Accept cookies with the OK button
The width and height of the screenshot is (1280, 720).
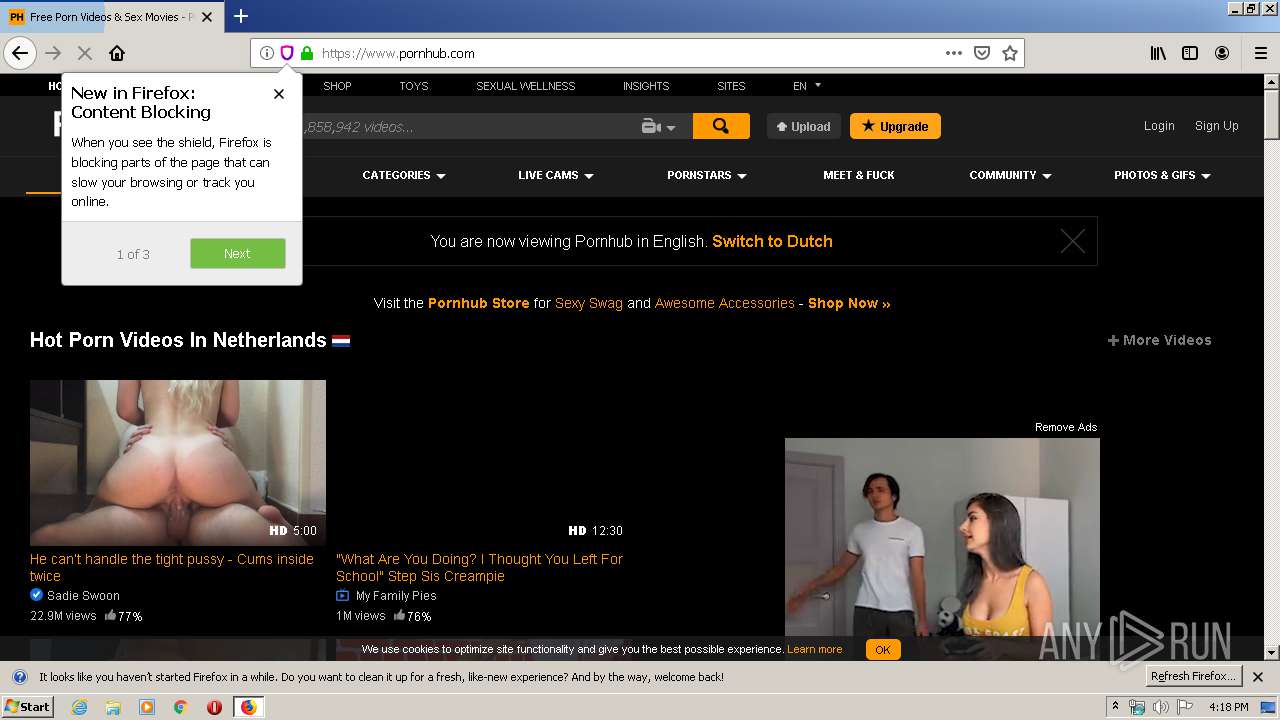pos(883,650)
